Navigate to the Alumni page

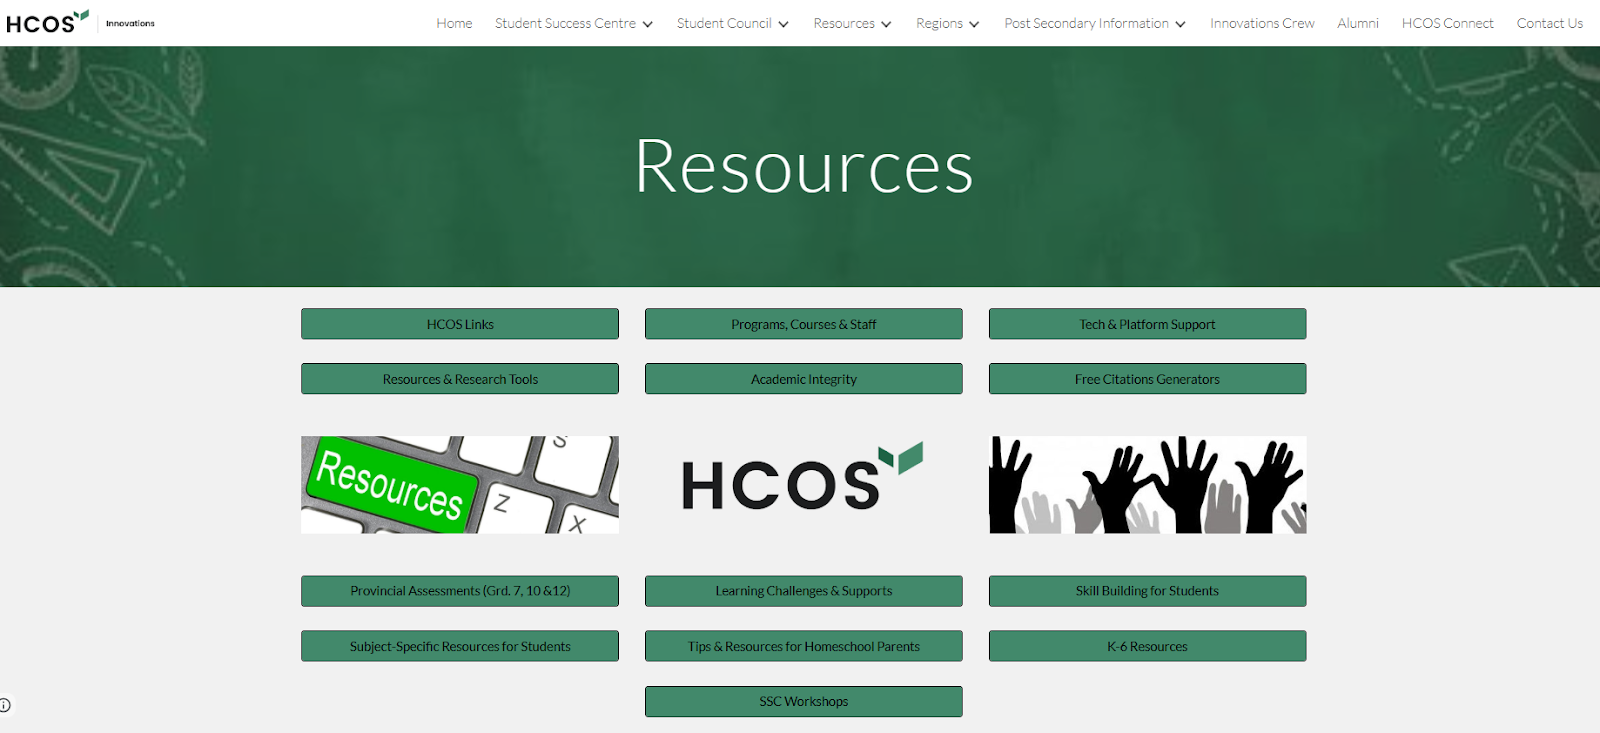click(1357, 23)
